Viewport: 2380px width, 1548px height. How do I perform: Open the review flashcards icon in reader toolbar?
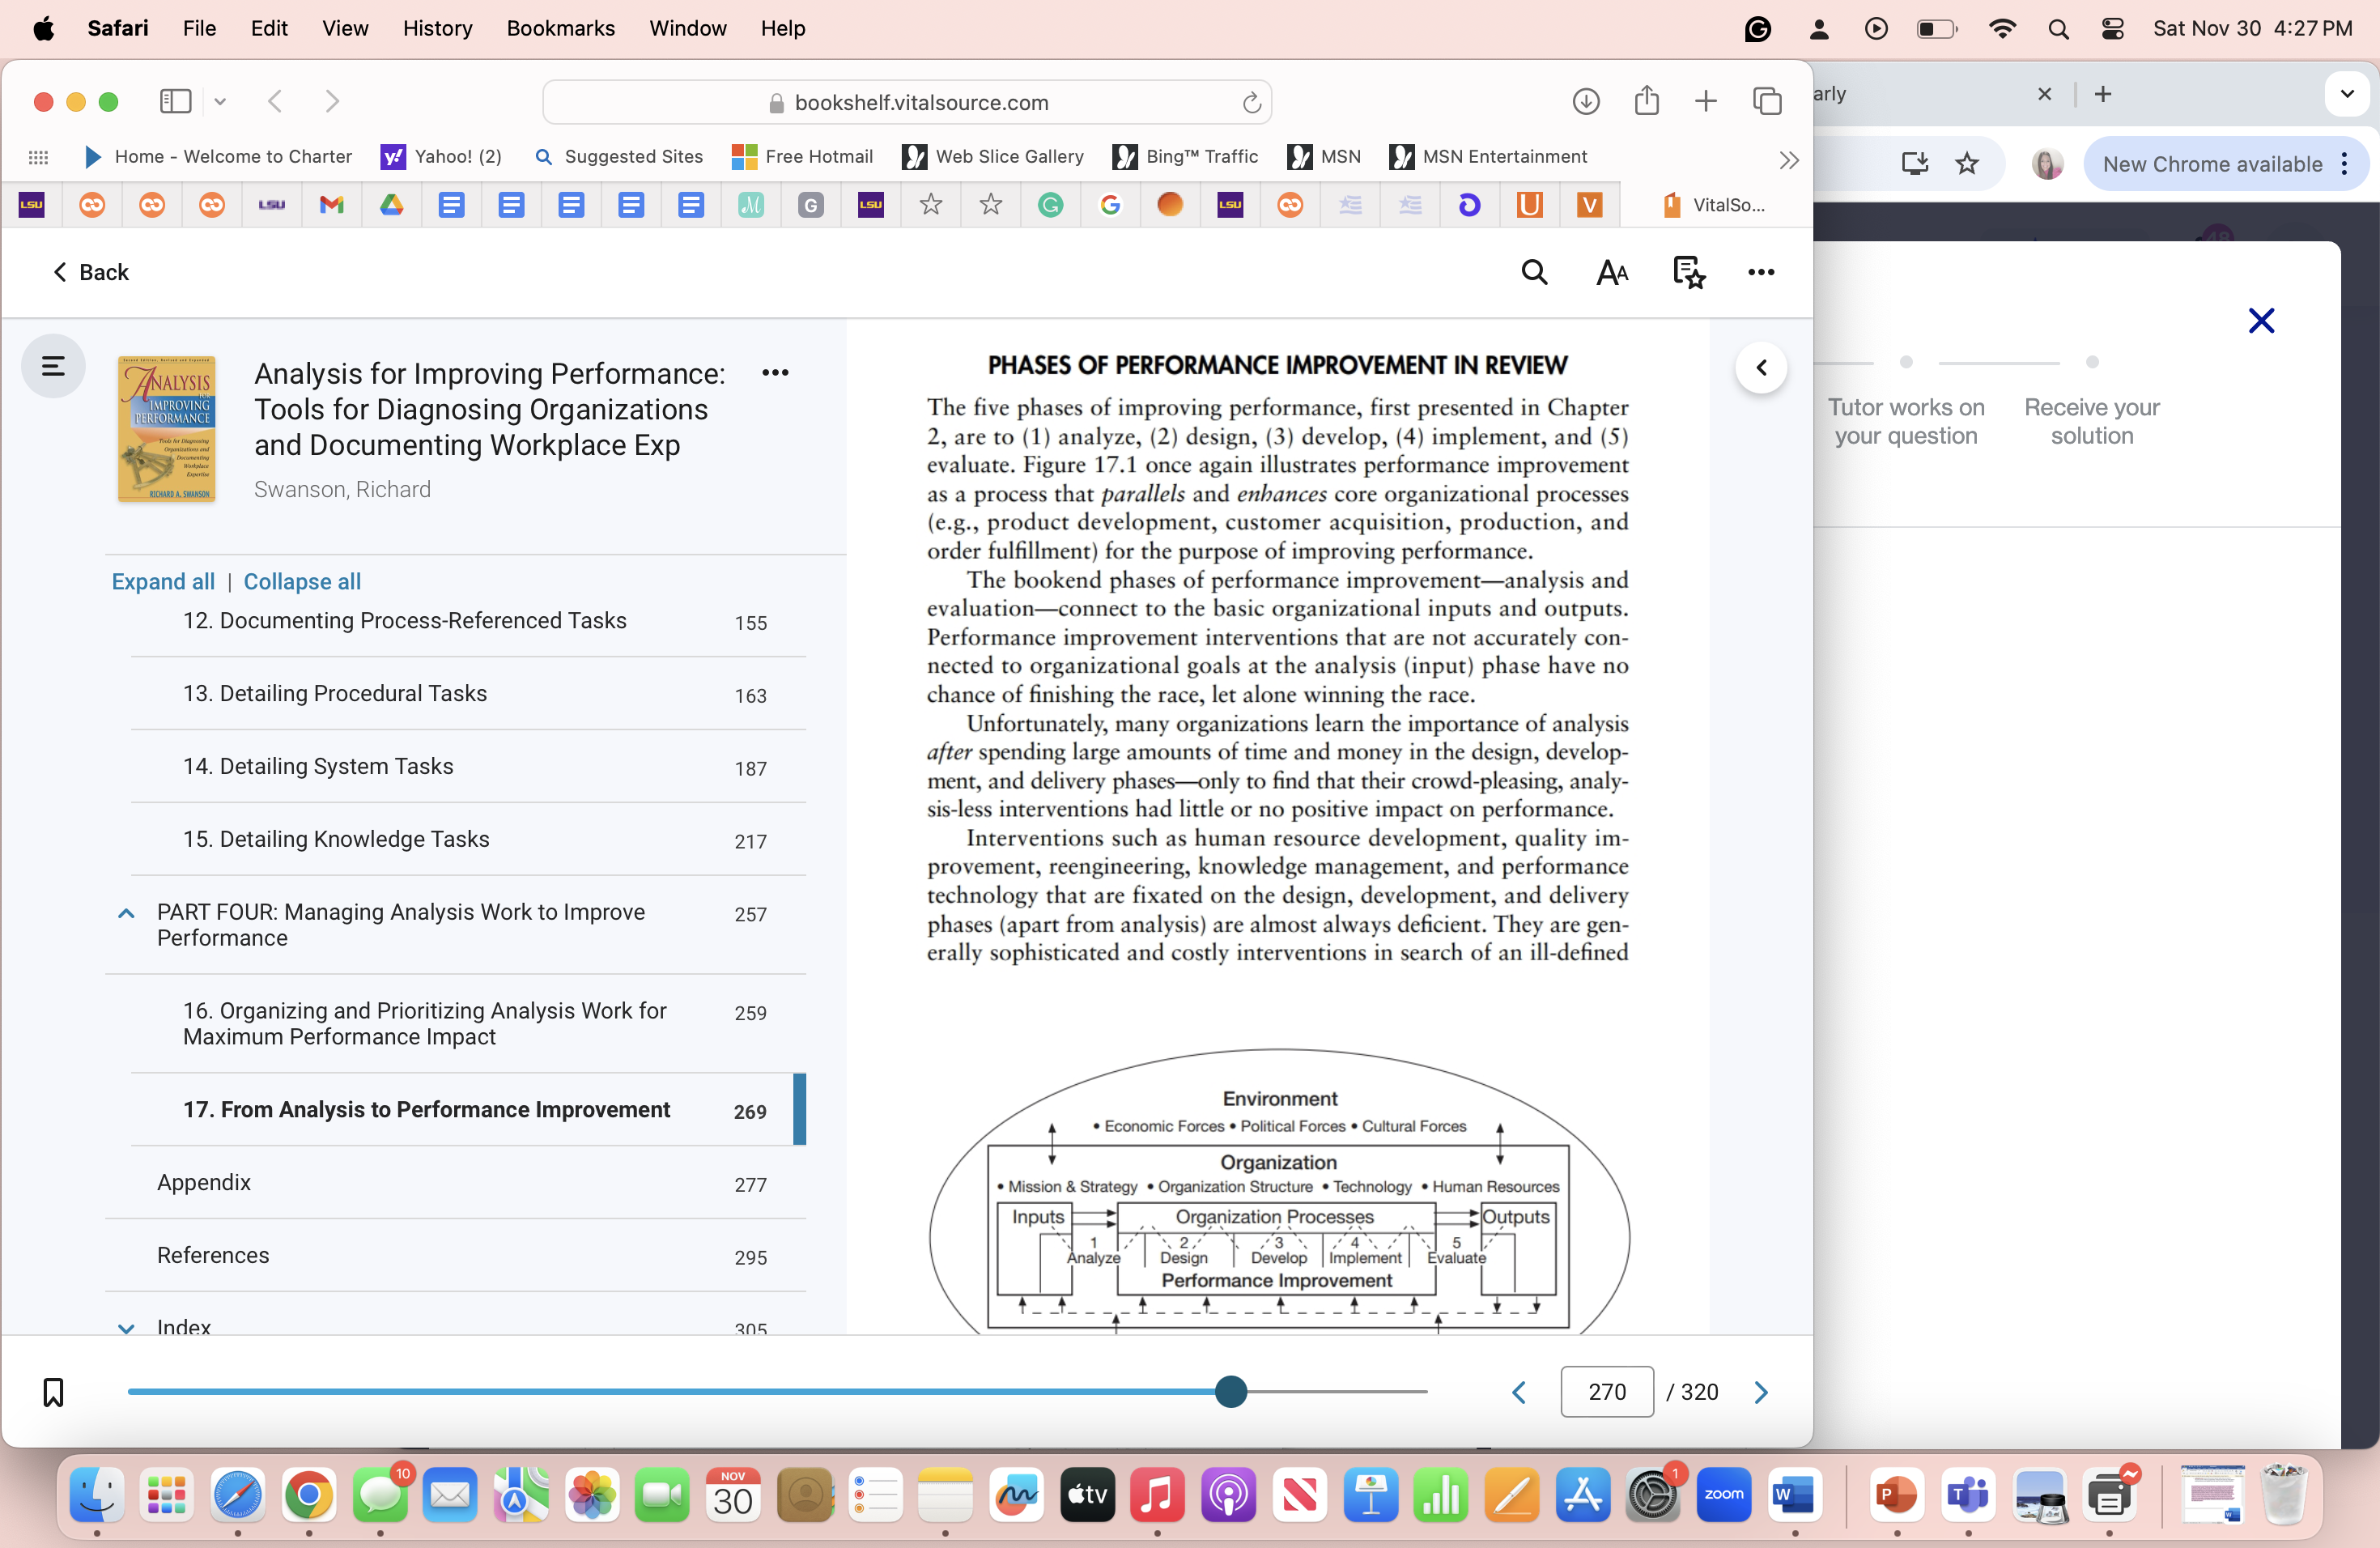point(1689,272)
